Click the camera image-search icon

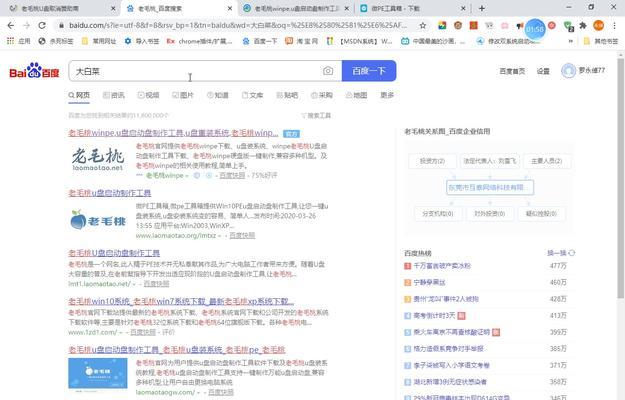(328, 71)
